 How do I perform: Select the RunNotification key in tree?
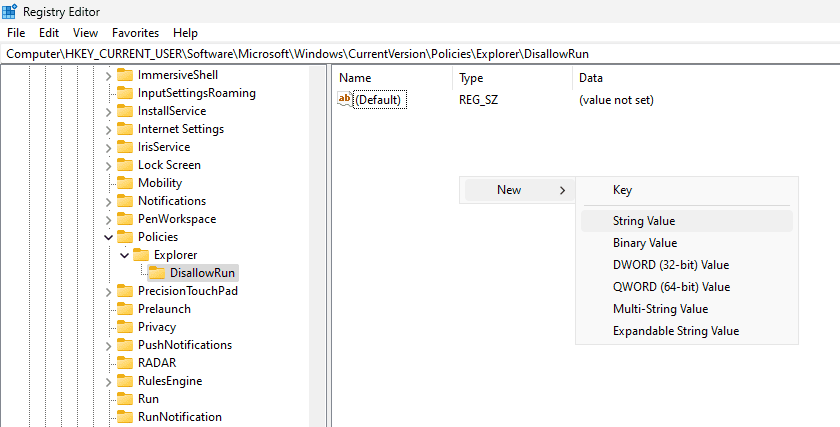[179, 417]
